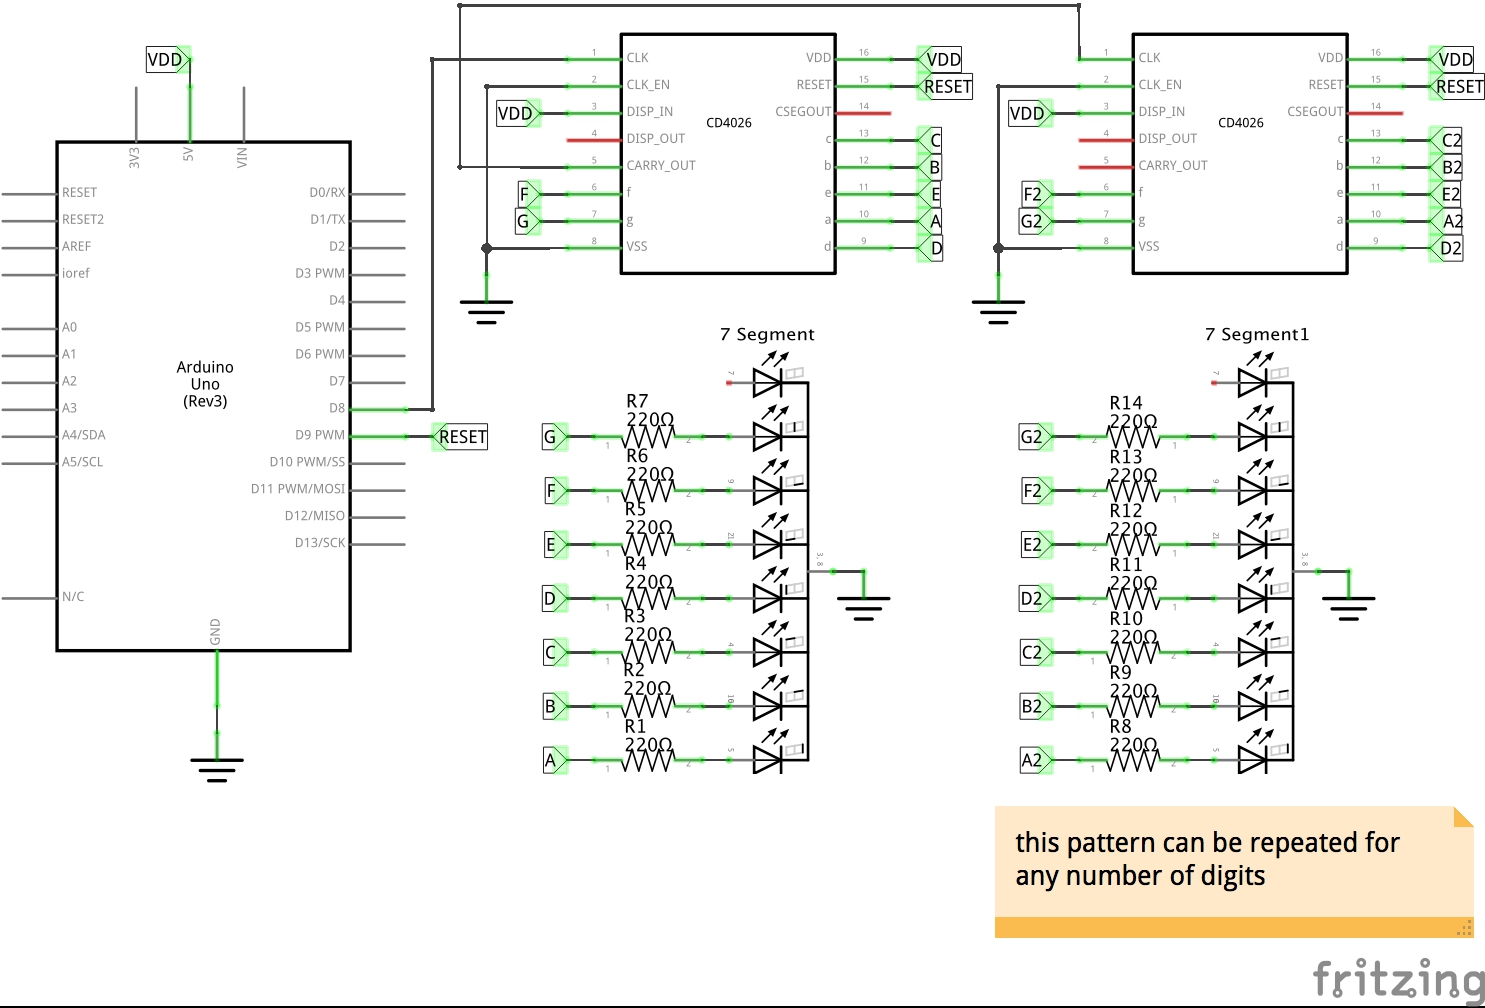Select VDD net label on Arduino 5V pin

point(168,60)
